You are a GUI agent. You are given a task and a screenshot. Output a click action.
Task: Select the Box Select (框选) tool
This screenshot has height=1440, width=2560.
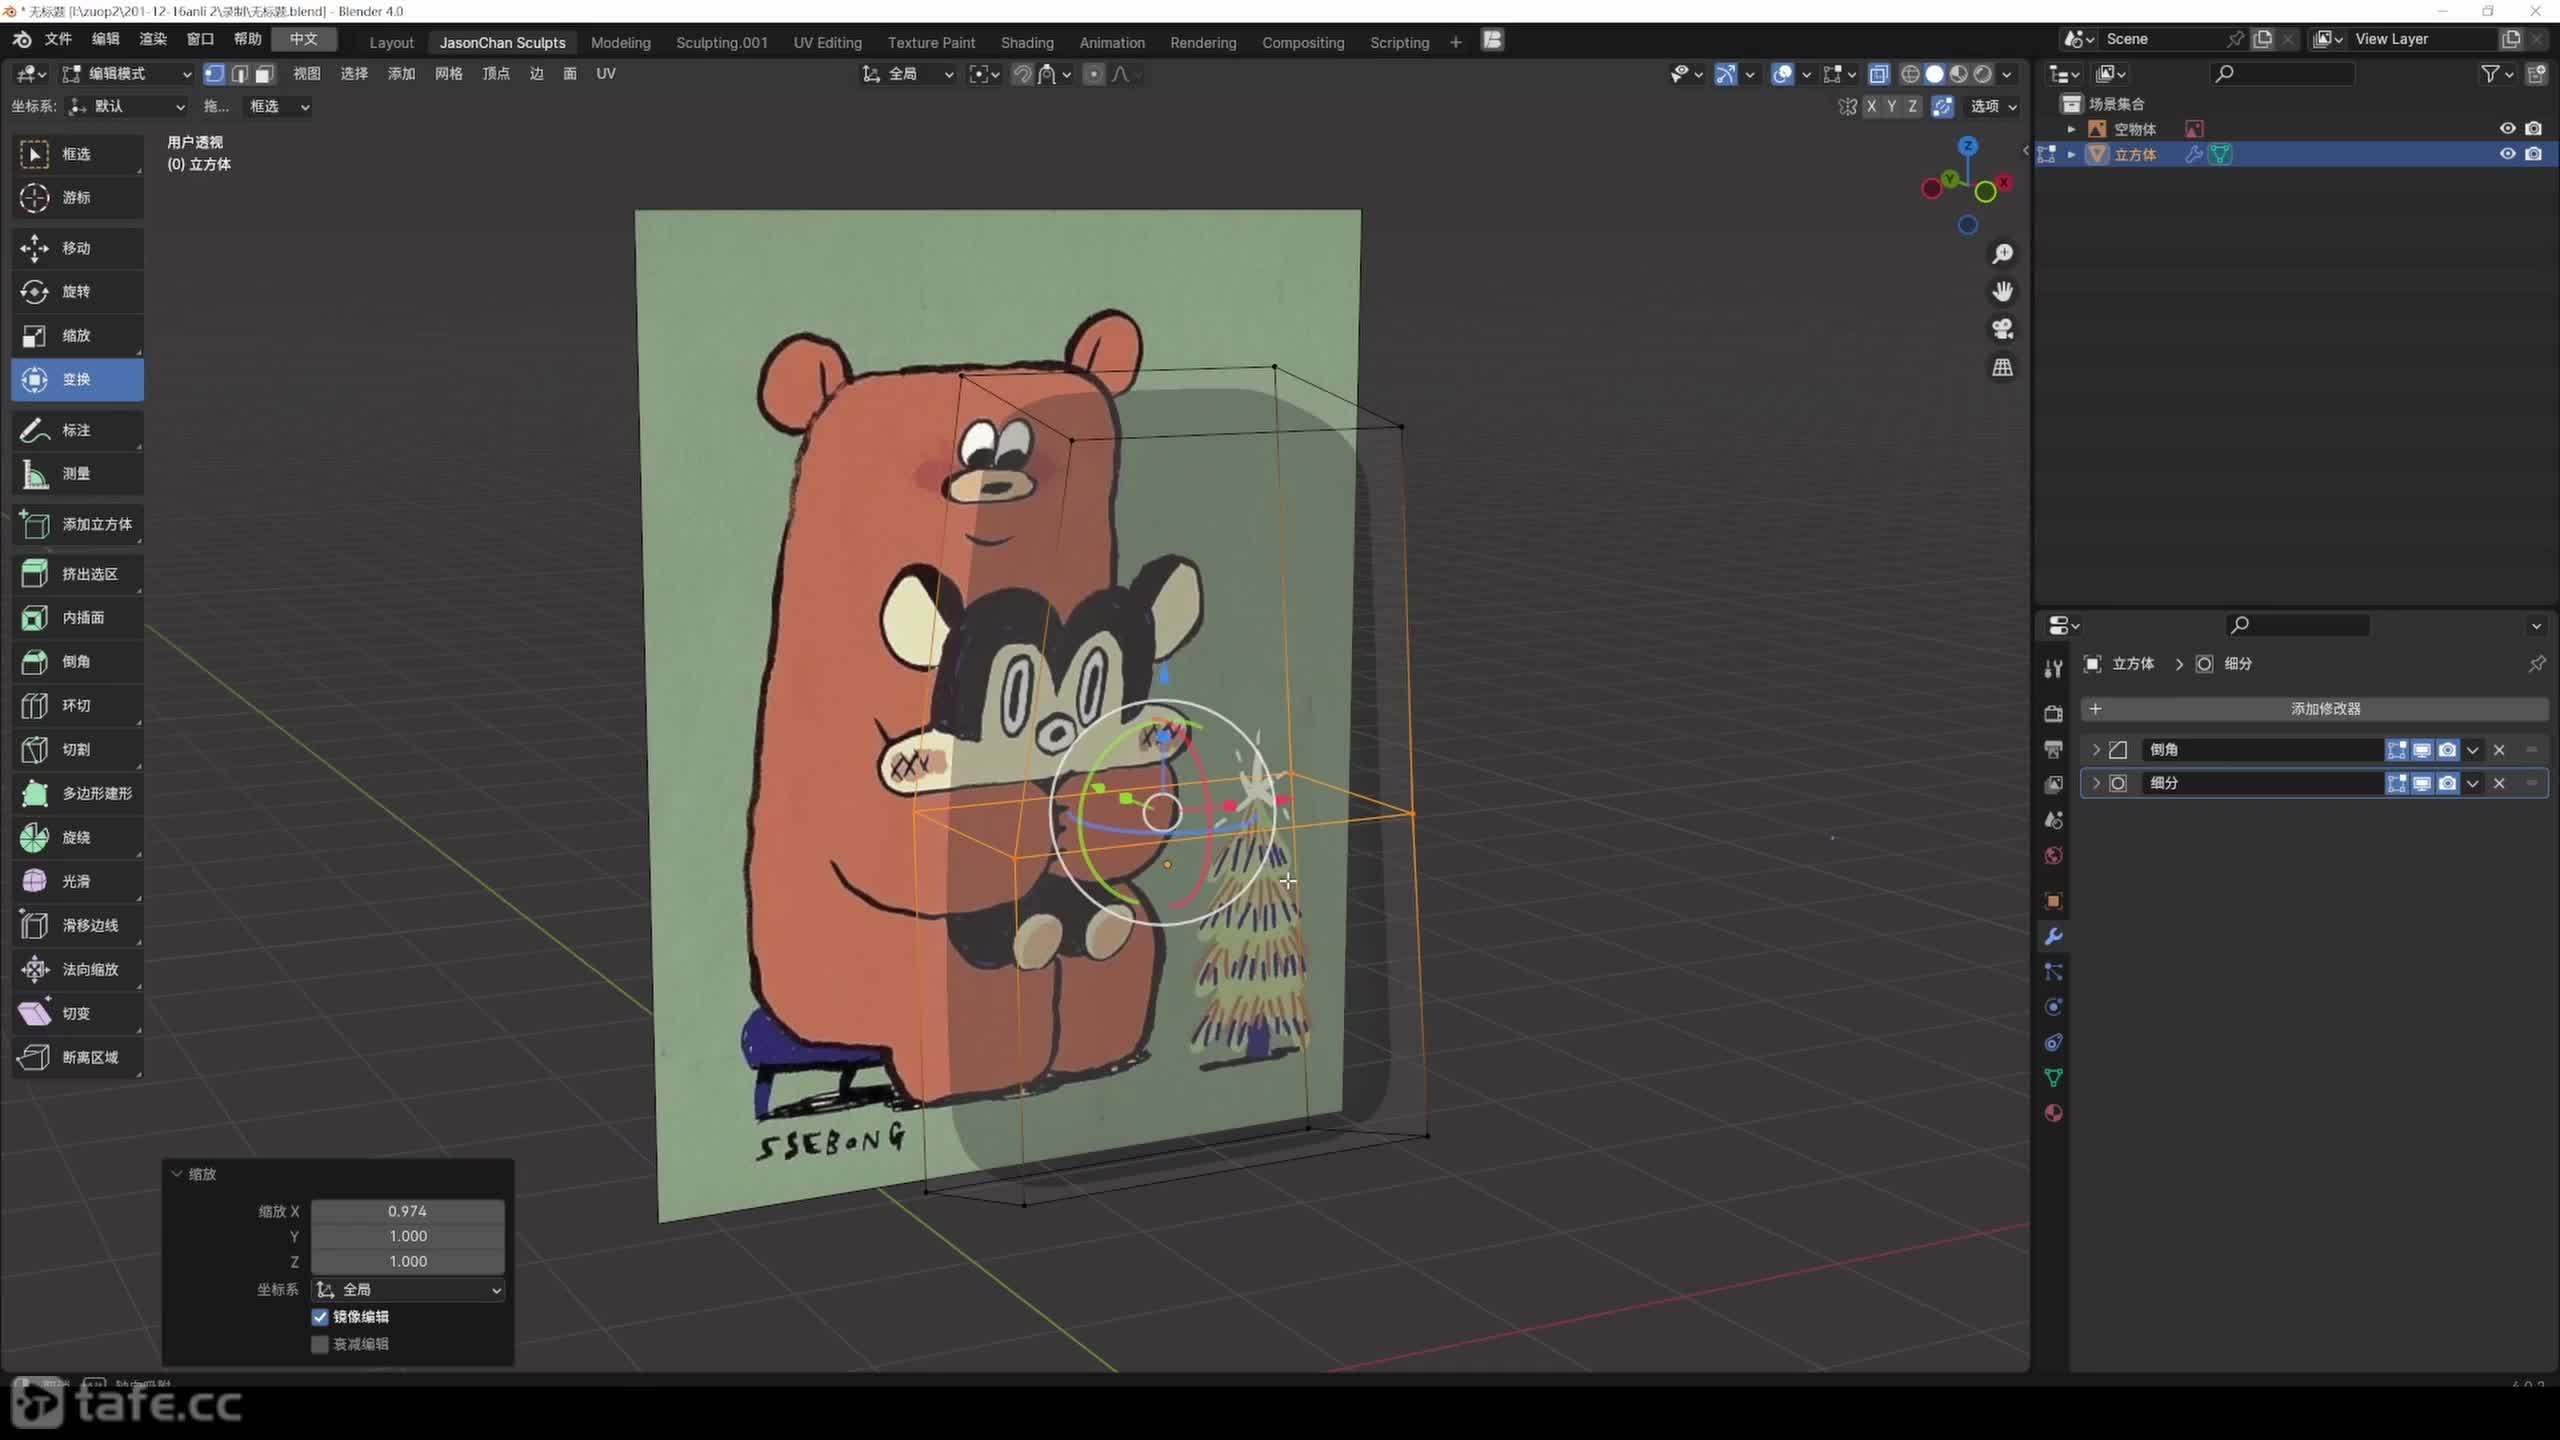click(x=78, y=154)
